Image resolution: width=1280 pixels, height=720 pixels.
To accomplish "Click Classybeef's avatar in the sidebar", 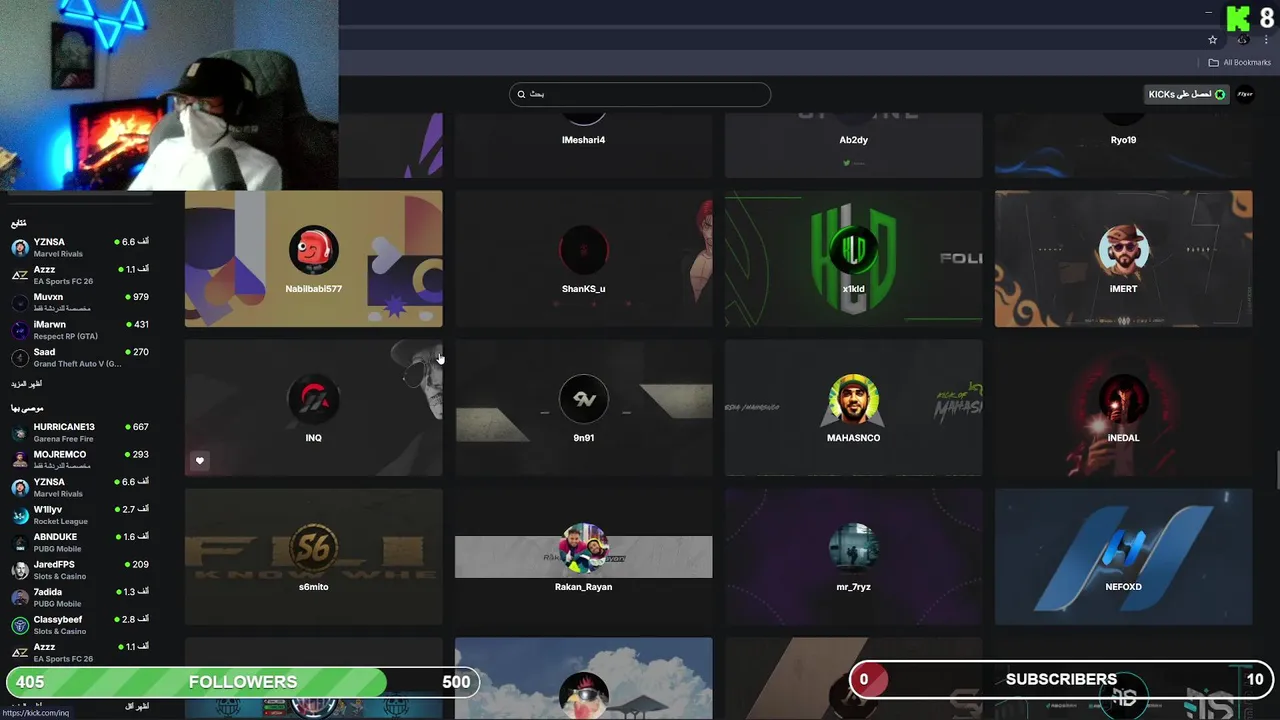I will 20,625.
